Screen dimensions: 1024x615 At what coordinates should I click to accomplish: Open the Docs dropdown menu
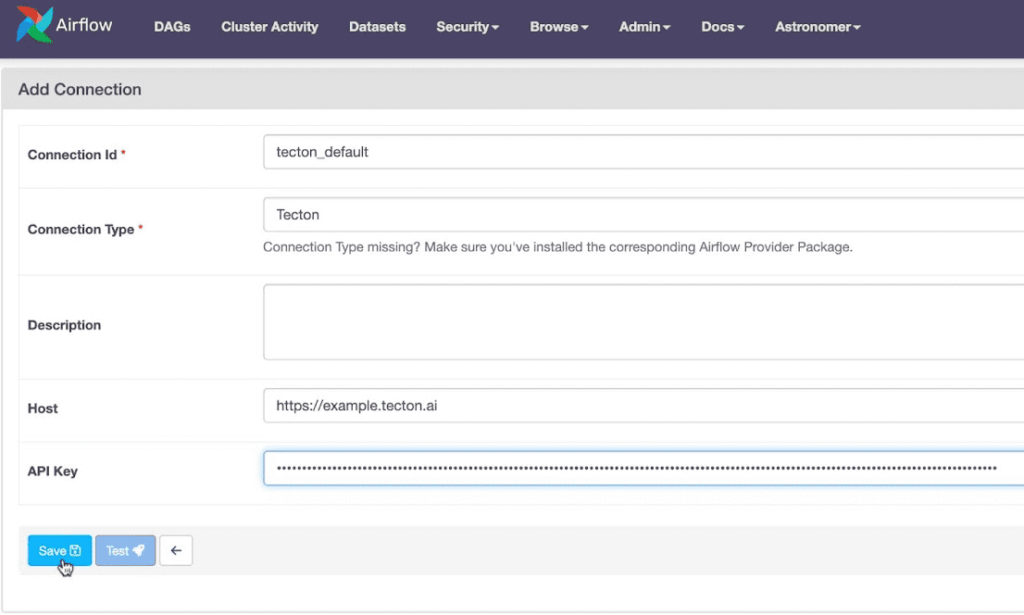(722, 27)
